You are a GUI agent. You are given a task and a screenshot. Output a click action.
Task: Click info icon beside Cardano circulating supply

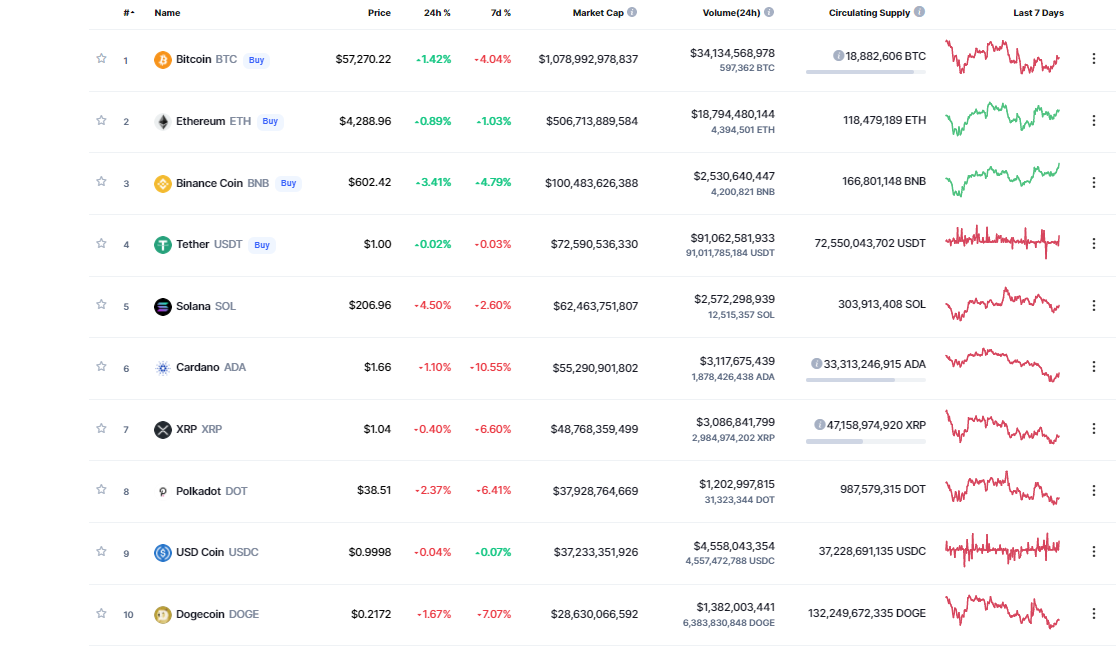(x=816, y=364)
